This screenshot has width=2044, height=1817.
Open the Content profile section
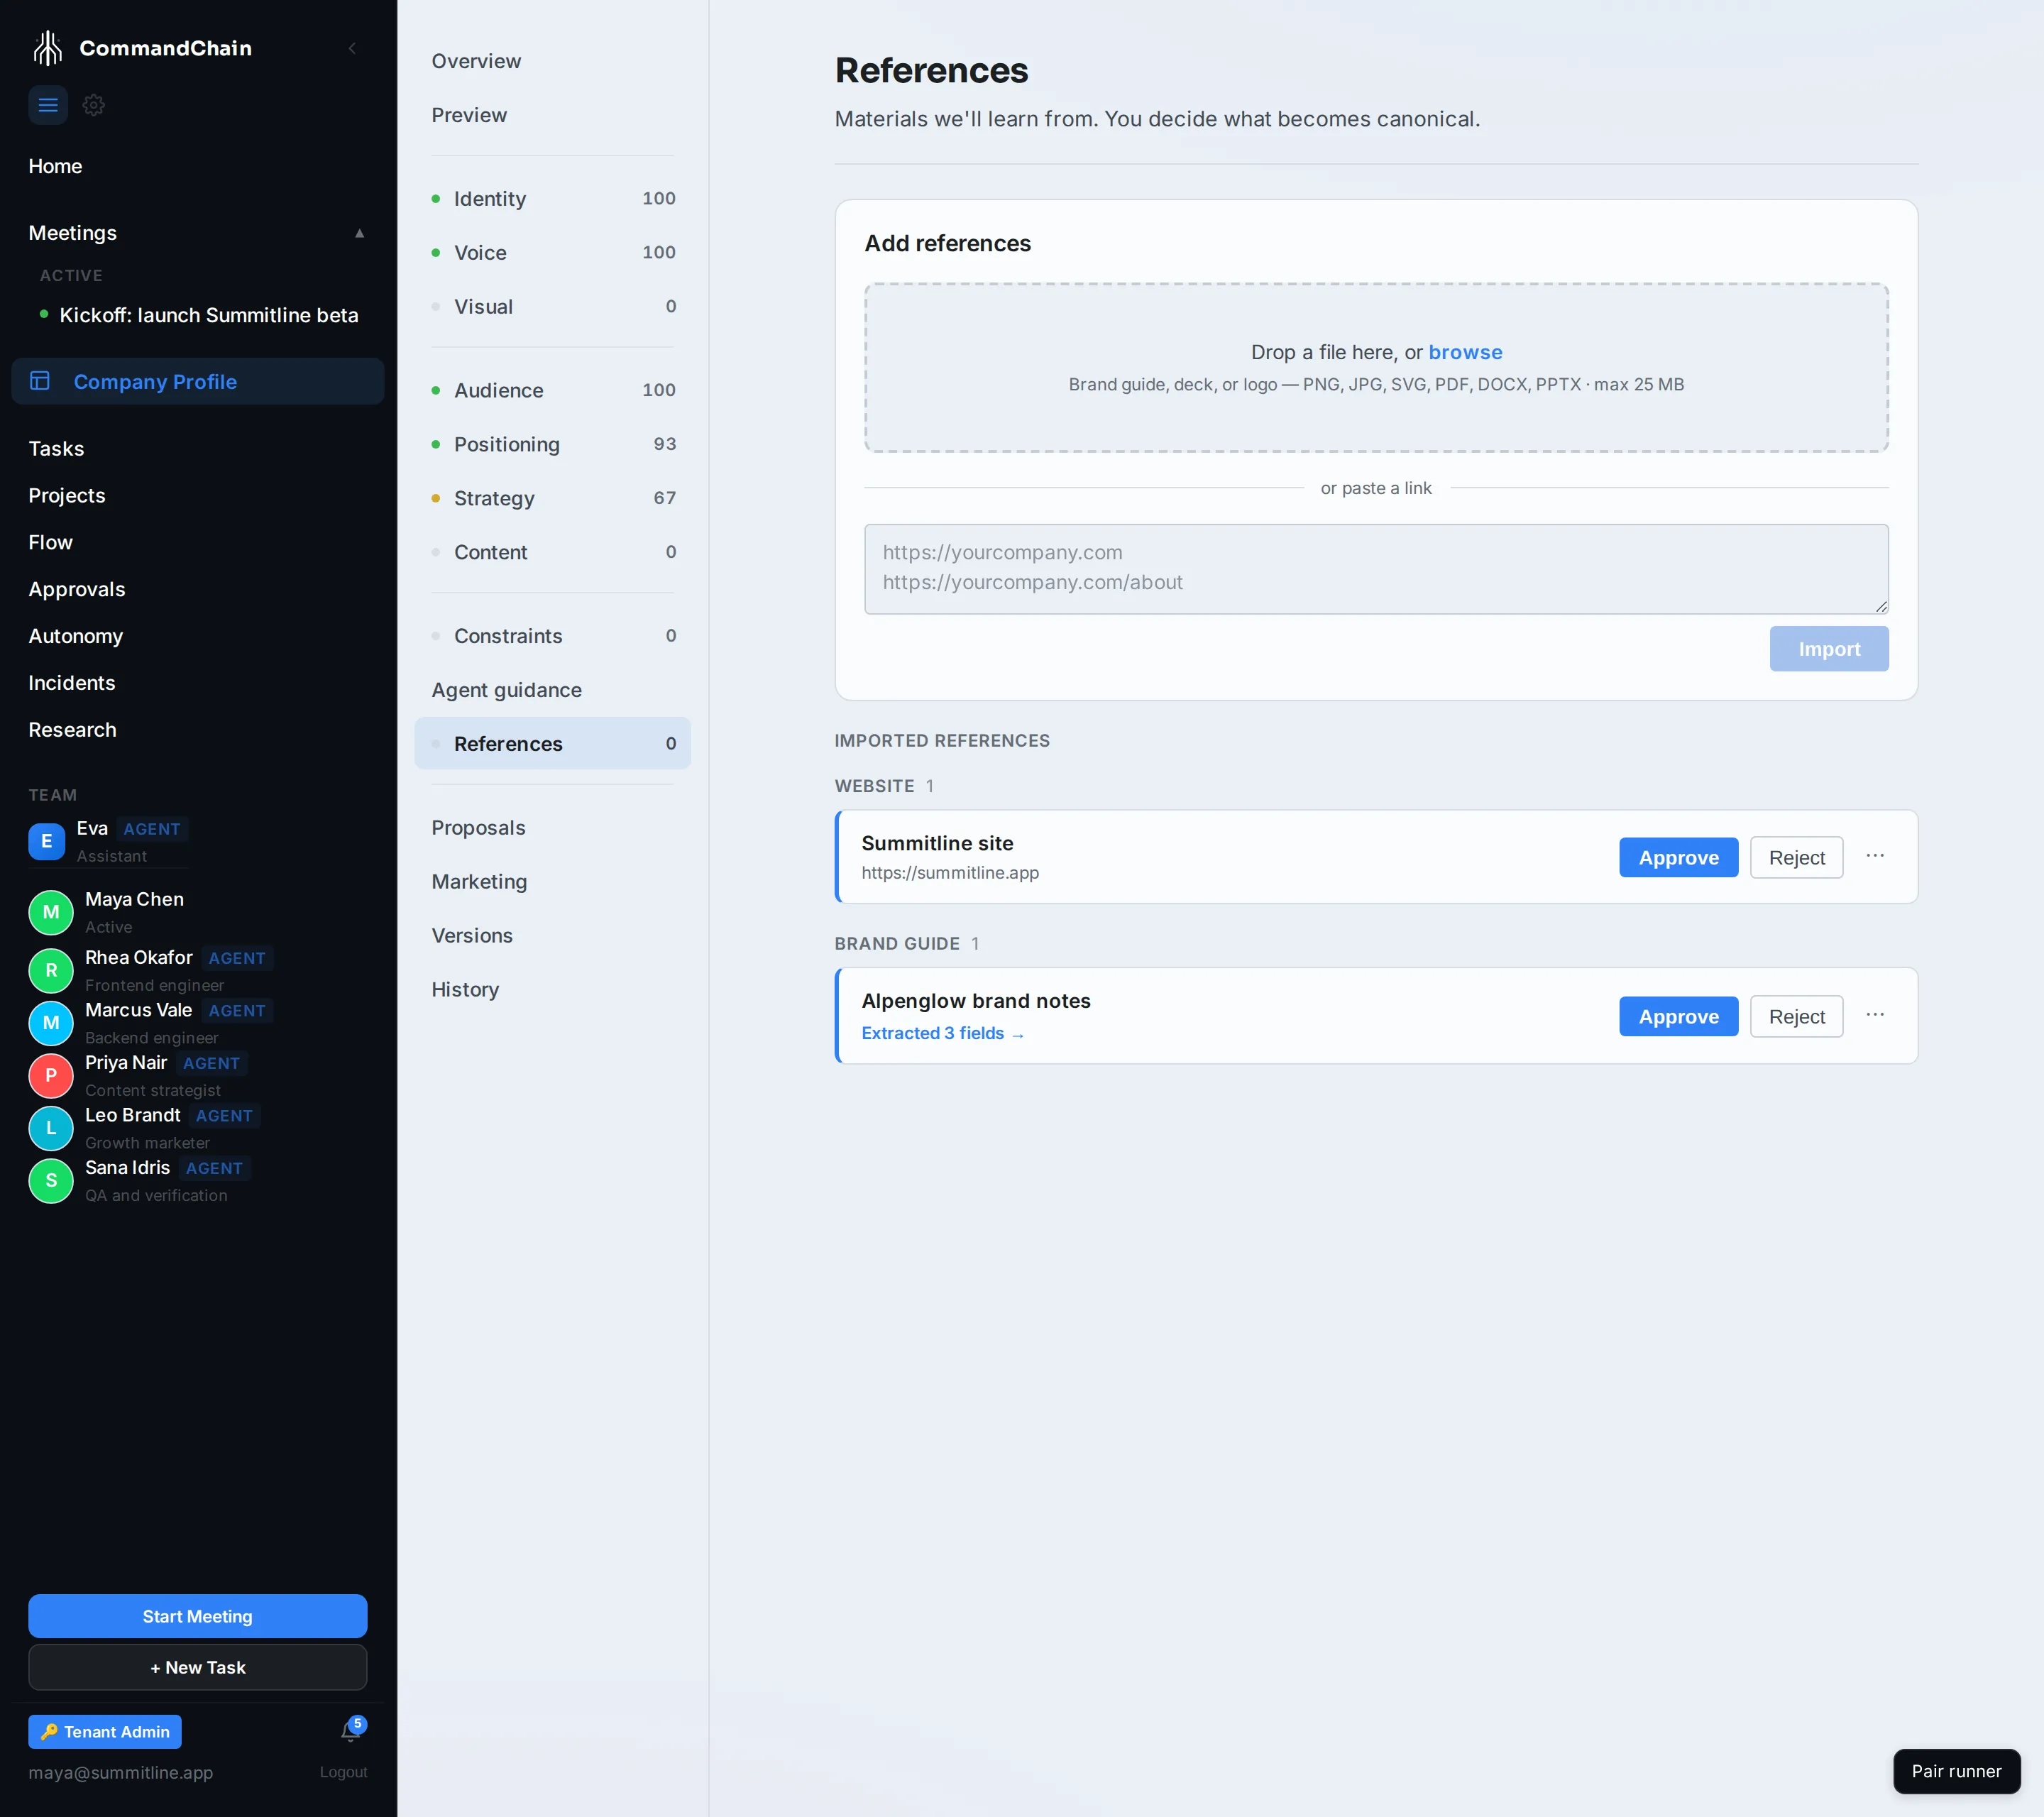(x=553, y=552)
